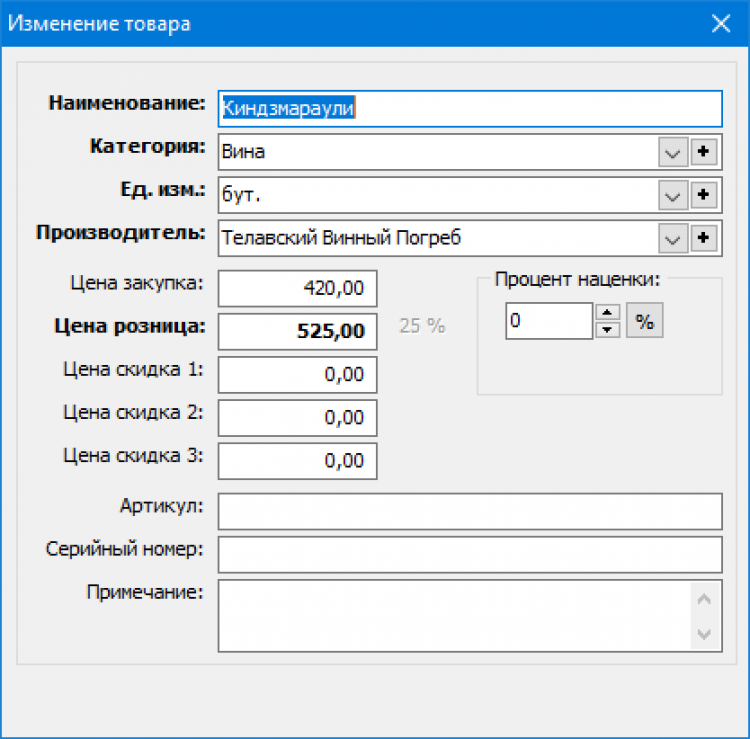
Task: Add new unit of measure via plus
Action: tap(703, 195)
